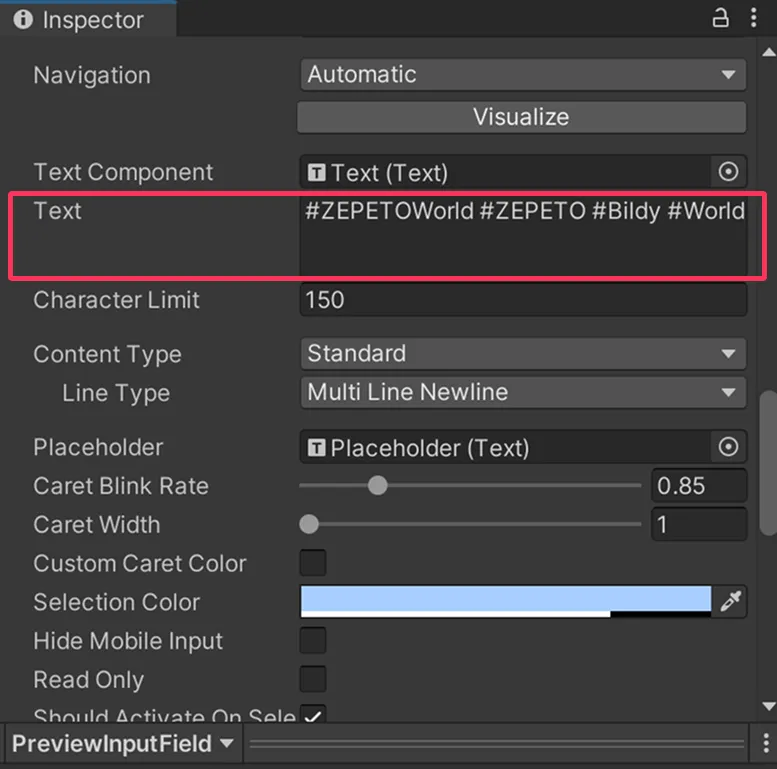Click the Inspector vertical scrollbar thumb
Image resolution: width=777 pixels, height=769 pixels.
(x=769, y=463)
